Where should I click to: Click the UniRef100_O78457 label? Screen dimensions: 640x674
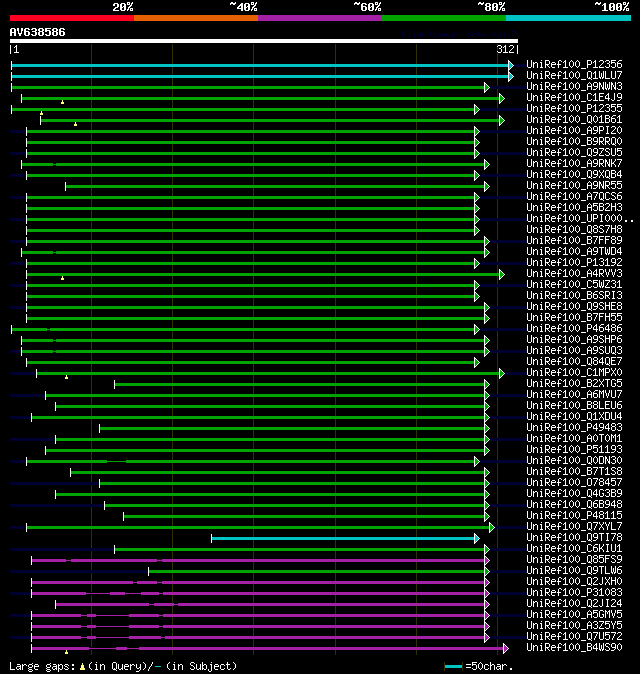[x=574, y=483]
